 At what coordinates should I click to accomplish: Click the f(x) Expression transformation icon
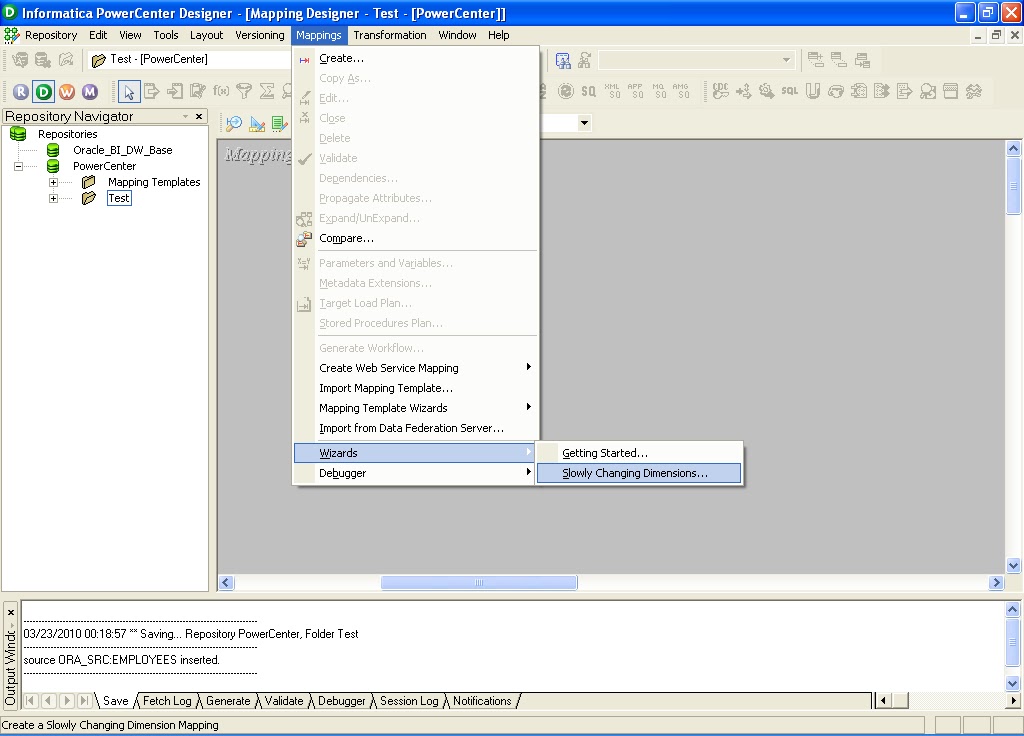(x=221, y=91)
